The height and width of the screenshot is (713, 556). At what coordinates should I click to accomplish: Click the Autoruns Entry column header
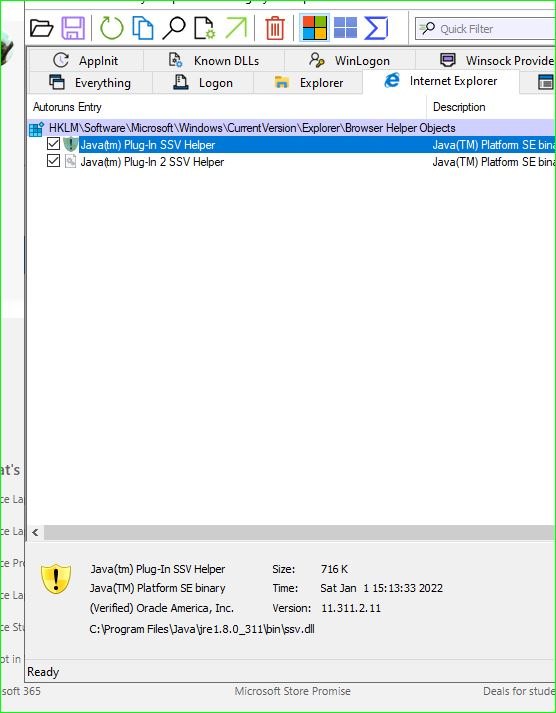pos(226,107)
